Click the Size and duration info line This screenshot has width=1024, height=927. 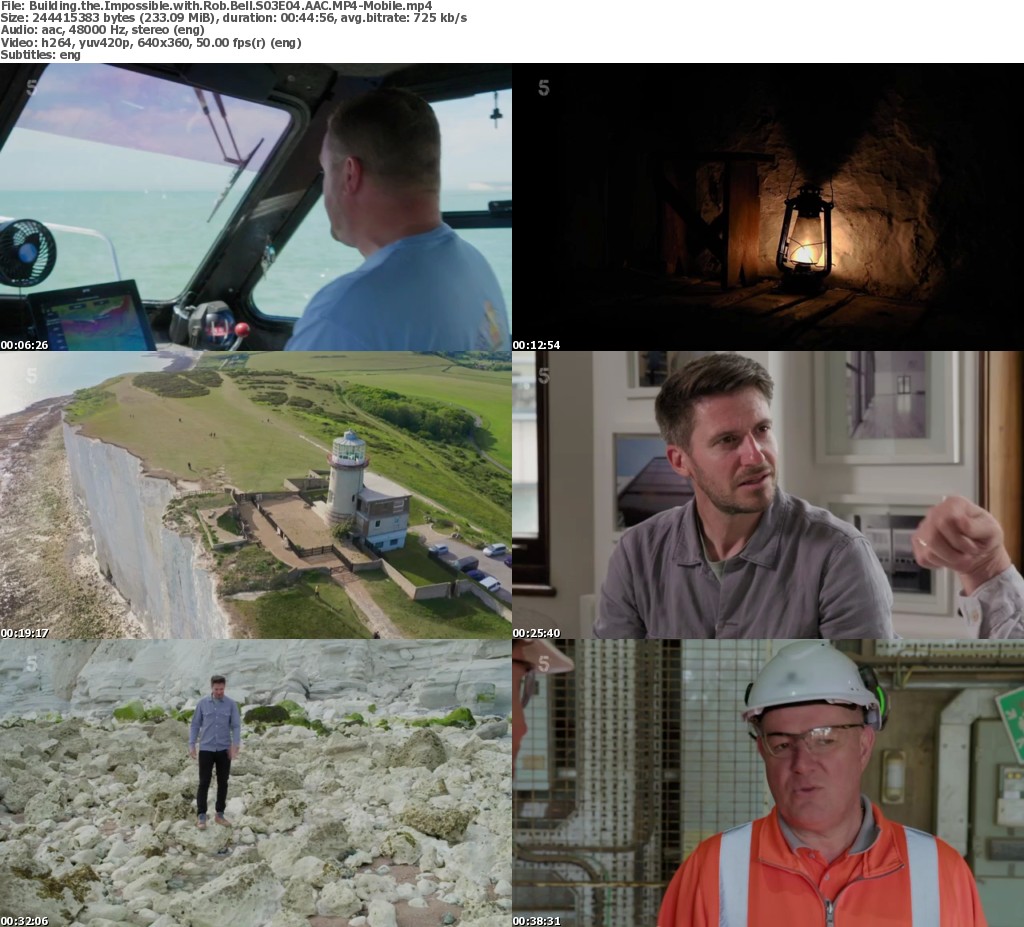click(x=233, y=18)
